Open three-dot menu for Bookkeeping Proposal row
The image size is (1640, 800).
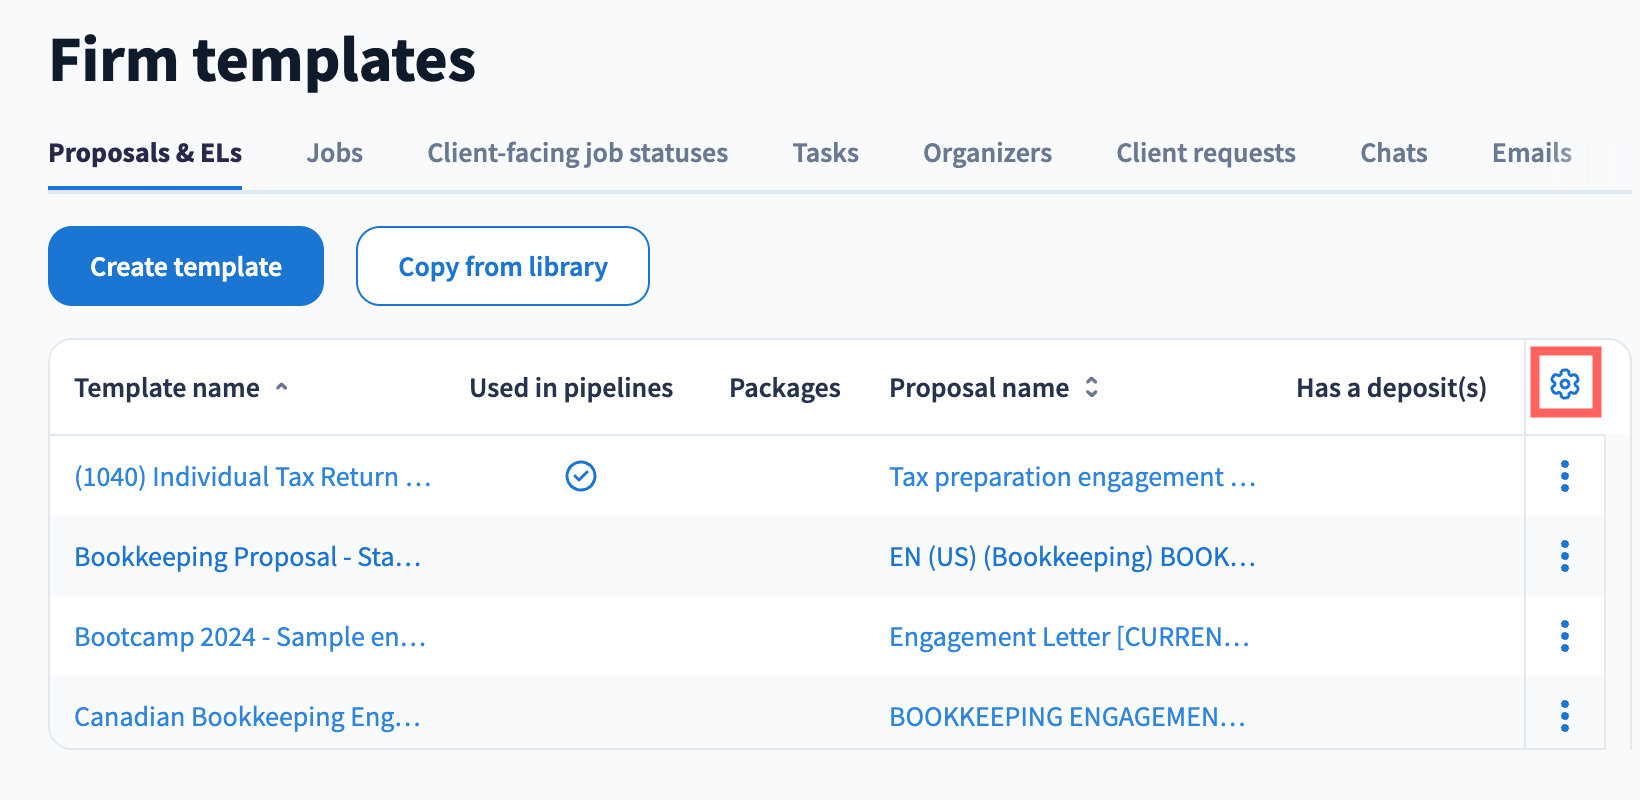[x=1565, y=556]
